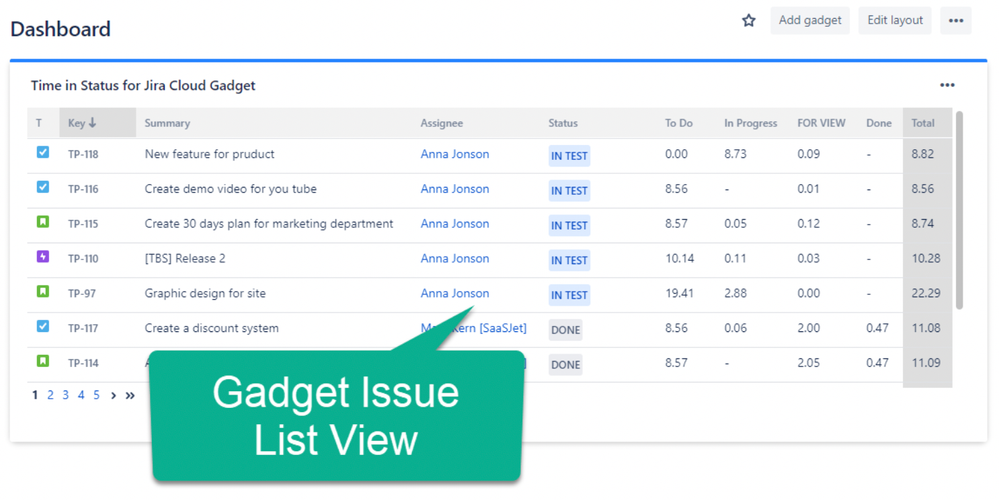
Task: Click total value 22.29
Action: point(926,294)
